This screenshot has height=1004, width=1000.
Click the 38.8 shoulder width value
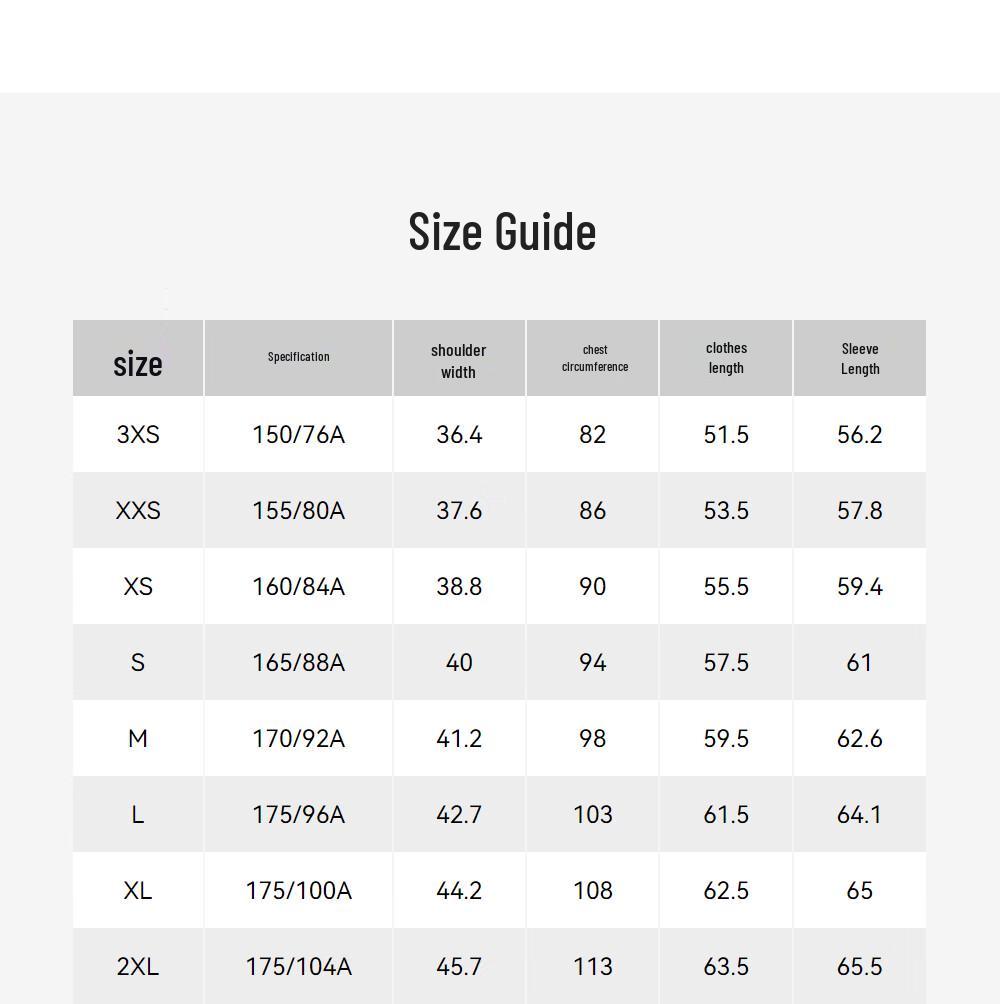point(459,587)
